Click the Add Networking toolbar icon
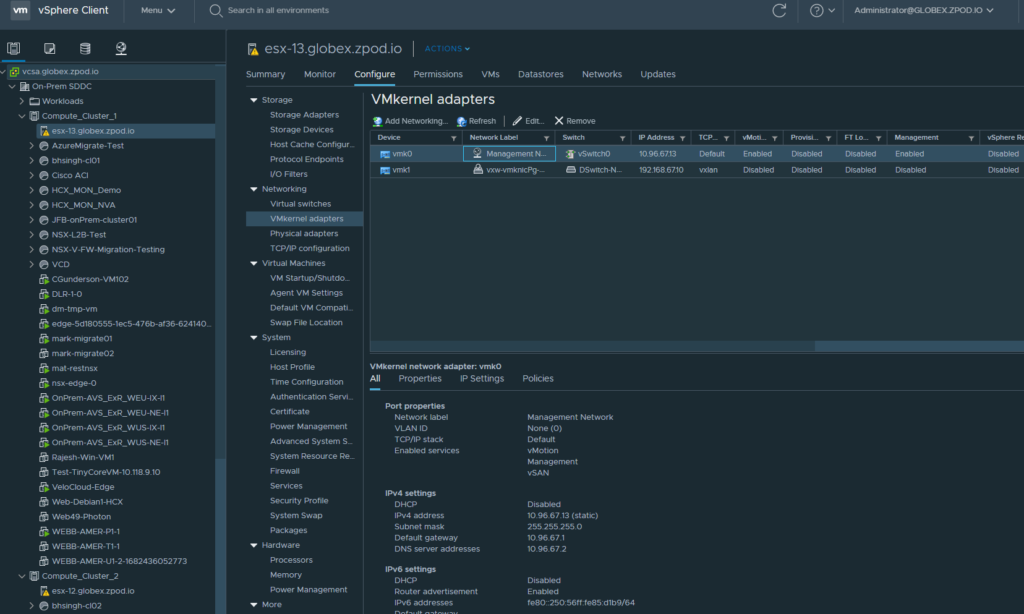The image size is (1024, 614). pyautogui.click(x=377, y=121)
